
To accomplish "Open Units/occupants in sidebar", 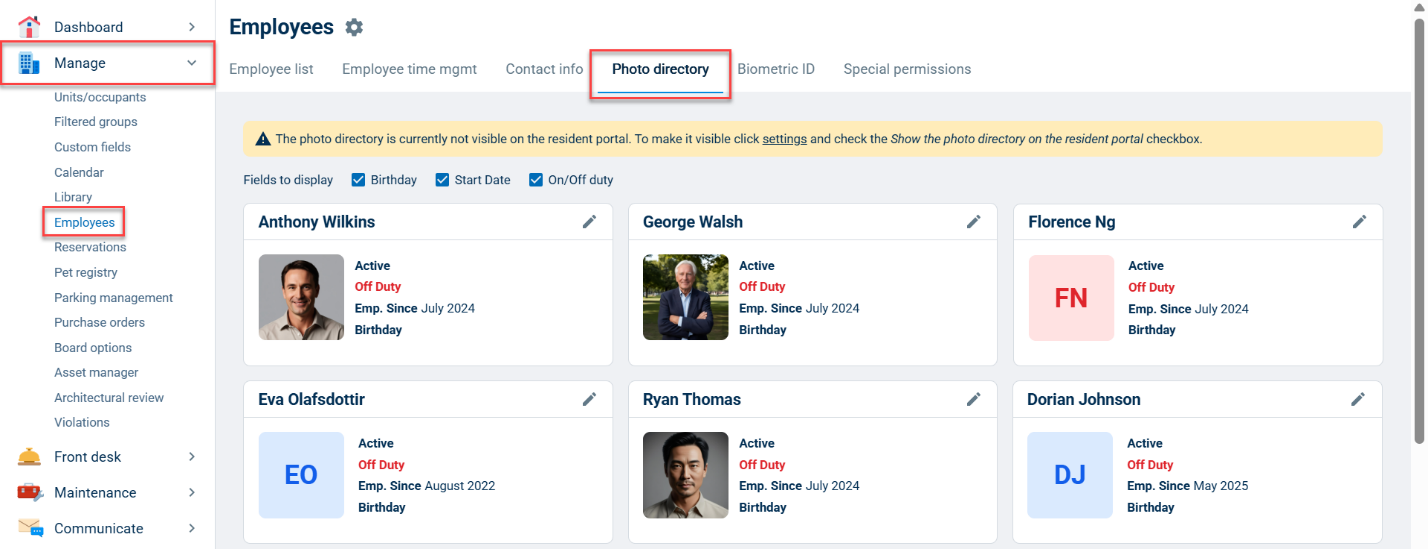I will (x=100, y=97).
